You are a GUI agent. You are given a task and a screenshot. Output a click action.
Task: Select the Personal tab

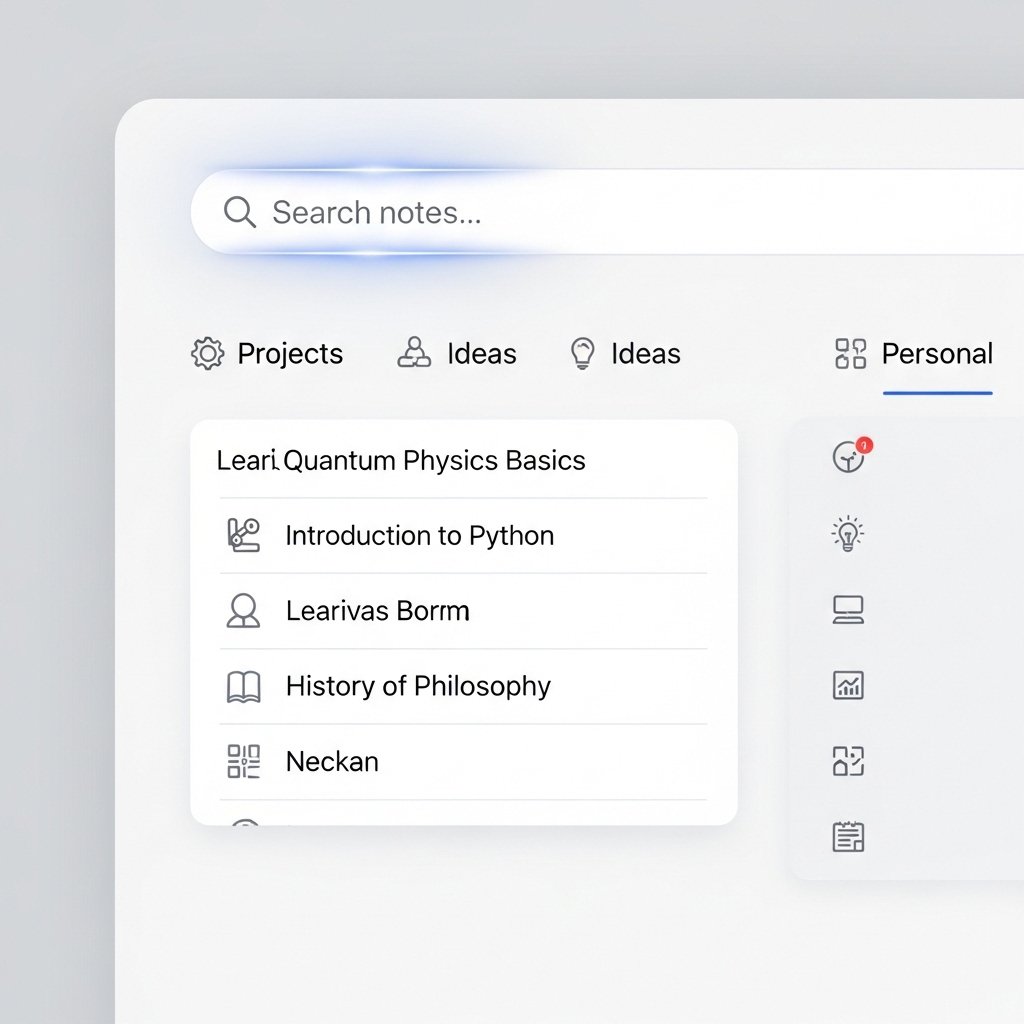pos(913,354)
